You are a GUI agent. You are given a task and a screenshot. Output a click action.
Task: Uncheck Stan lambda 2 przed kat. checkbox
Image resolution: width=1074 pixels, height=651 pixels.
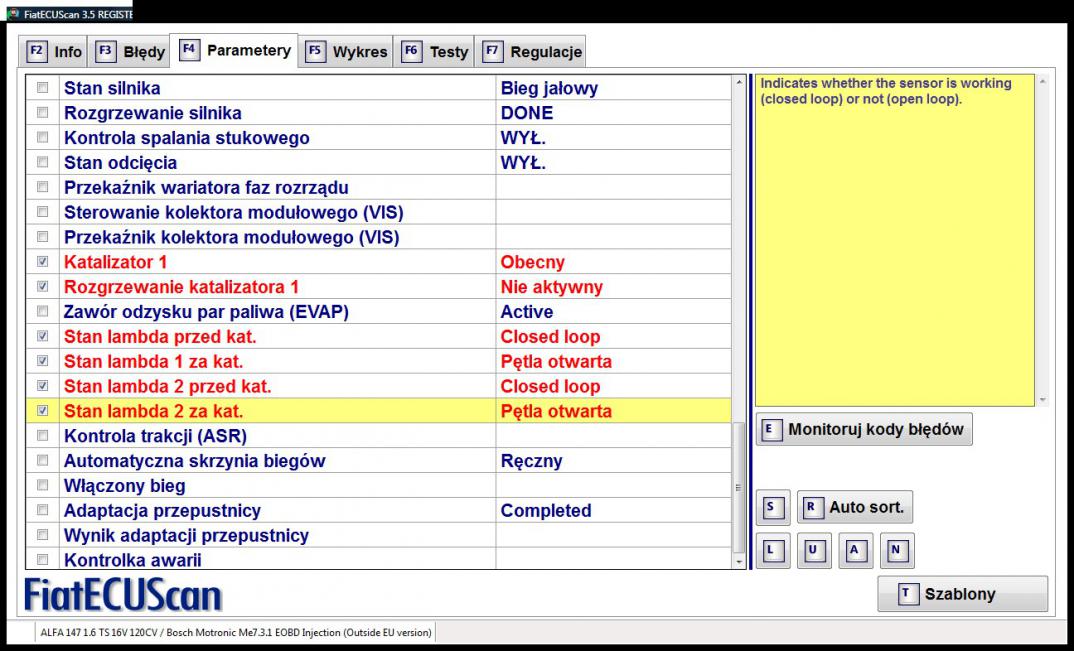point(42,386)
